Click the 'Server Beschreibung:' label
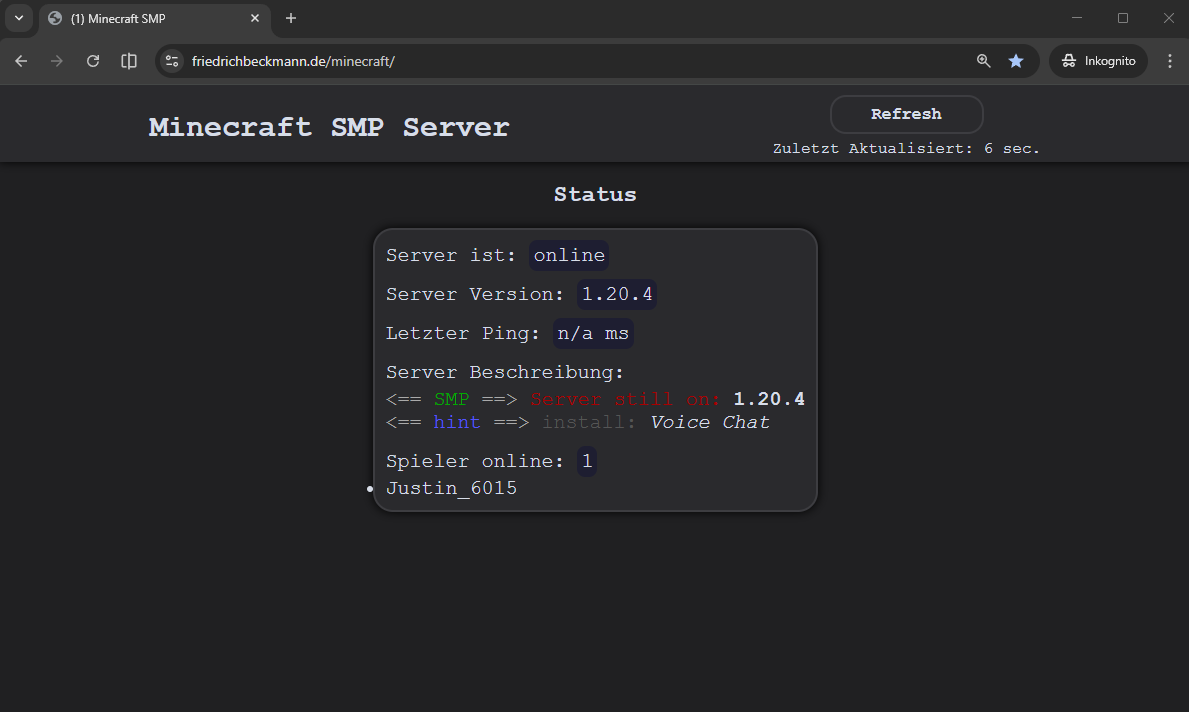This screenshot has width=1189, height=712. tap(504, 372)
